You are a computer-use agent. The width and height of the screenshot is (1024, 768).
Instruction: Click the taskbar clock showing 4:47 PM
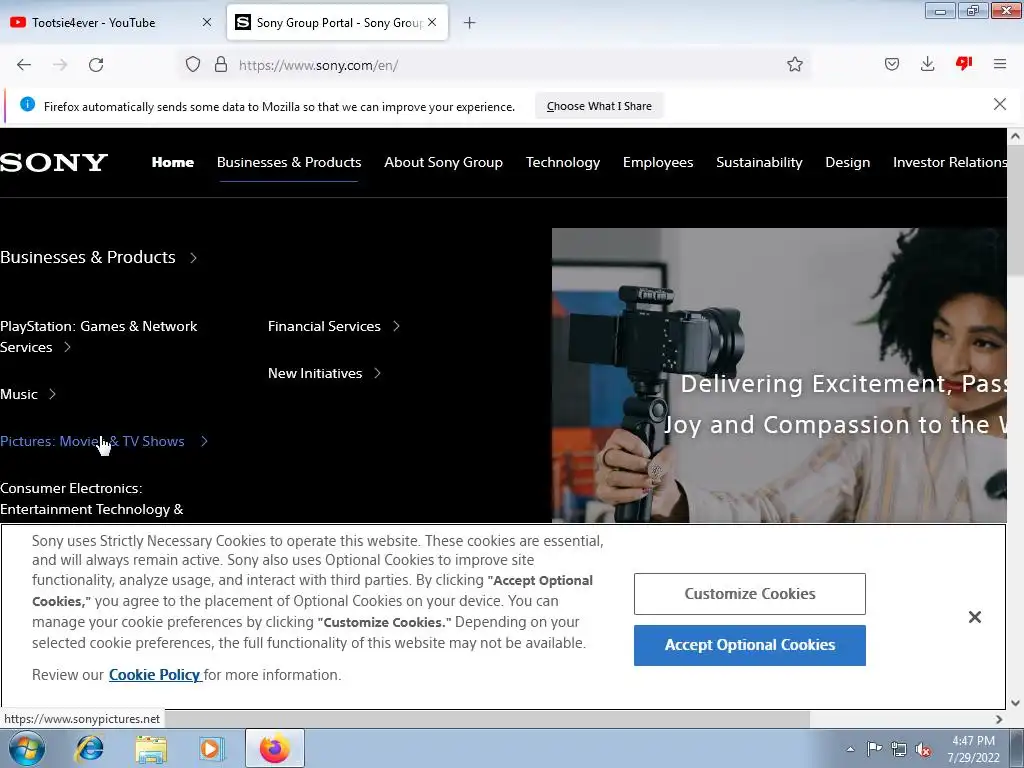tap(974, 749)
